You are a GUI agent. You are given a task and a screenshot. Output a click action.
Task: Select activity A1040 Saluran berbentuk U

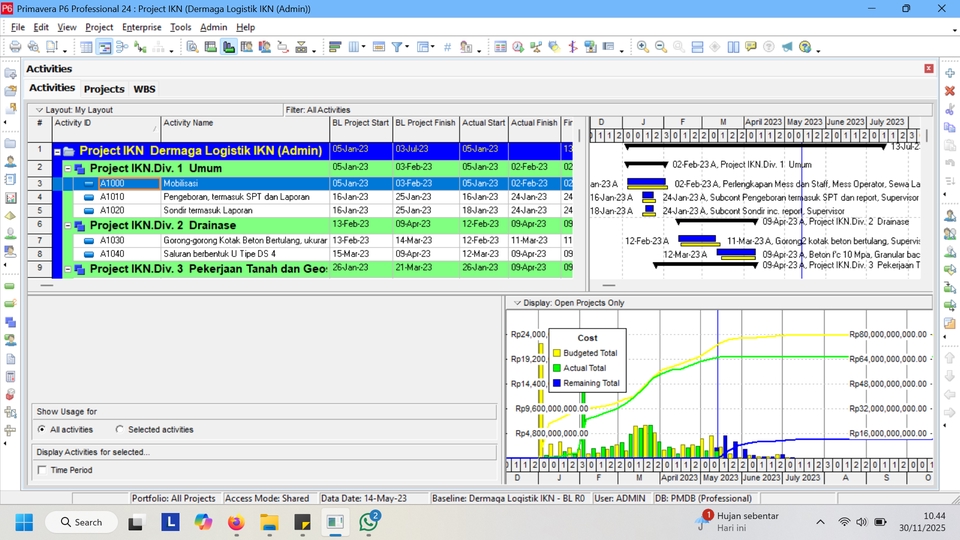point(312,254)
